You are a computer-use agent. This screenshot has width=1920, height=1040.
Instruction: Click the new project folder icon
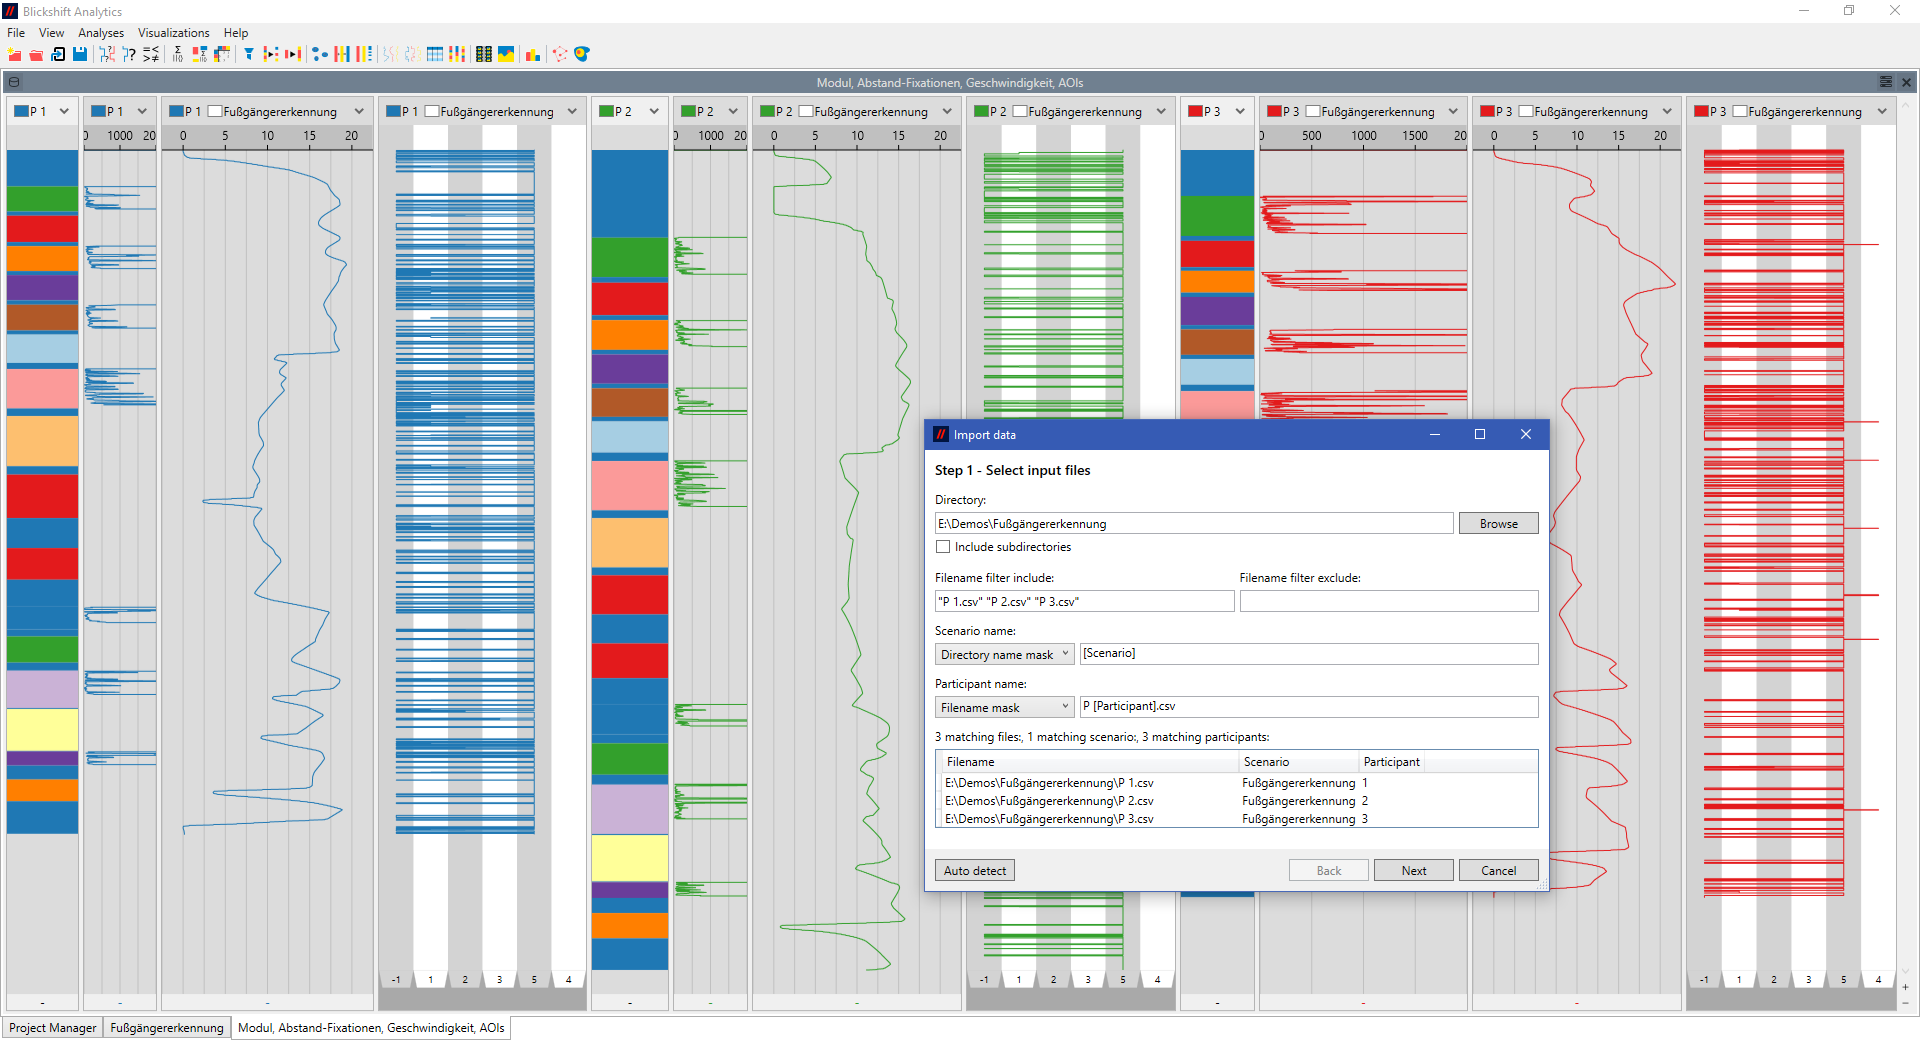click(x=15, y=54)
